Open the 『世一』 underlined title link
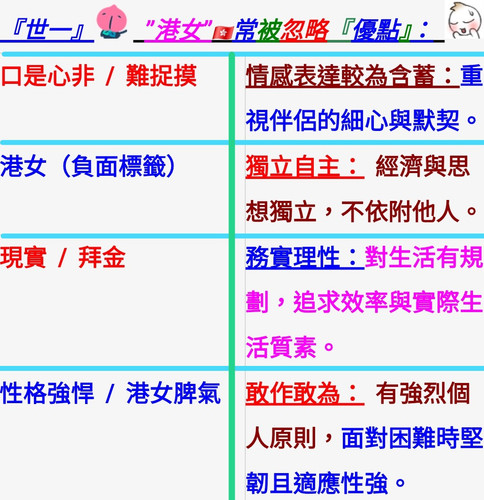Viewport: 484px width, 500px height. [x=48, y=31]
